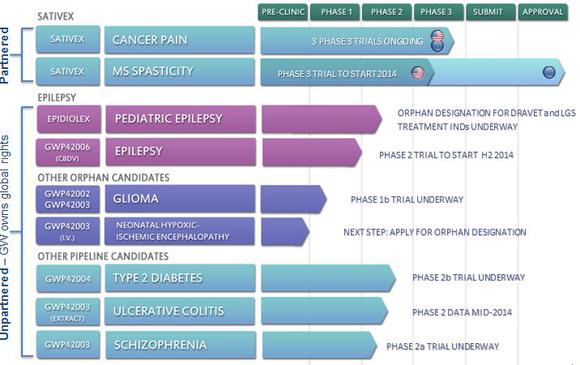Click the GLIOMA indication box

[x=180, y=199]
